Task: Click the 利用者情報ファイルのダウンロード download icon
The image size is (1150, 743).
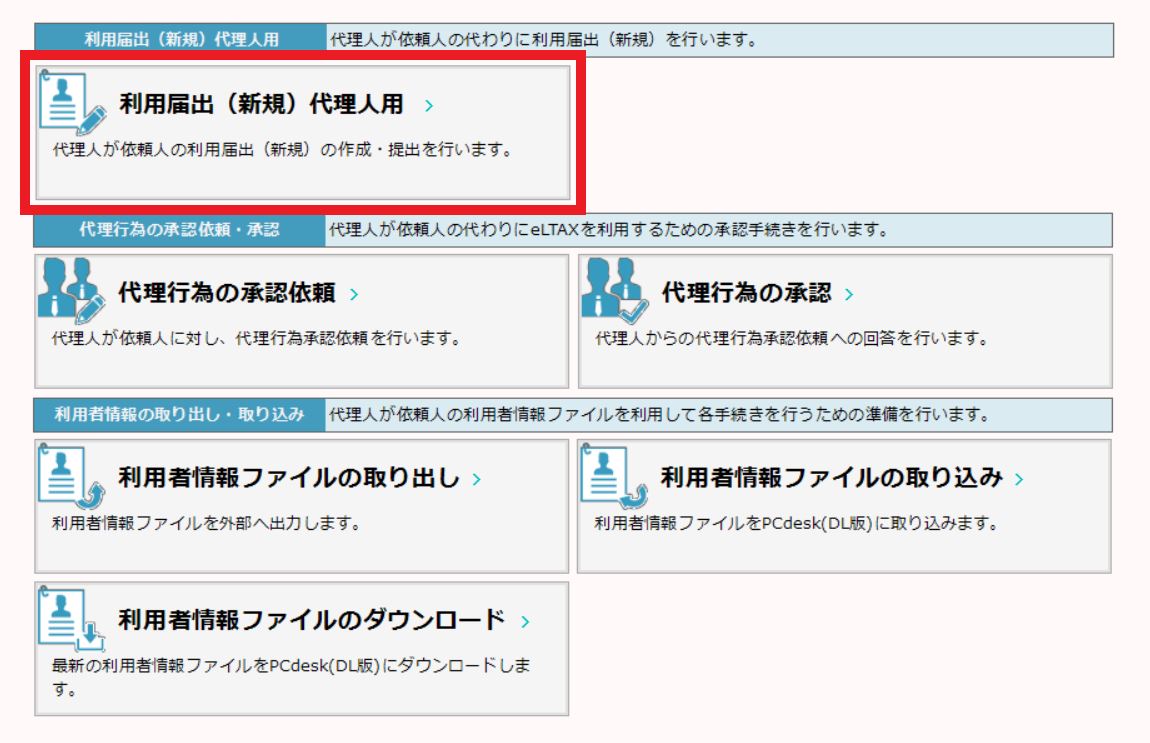Action: point(71,618)
